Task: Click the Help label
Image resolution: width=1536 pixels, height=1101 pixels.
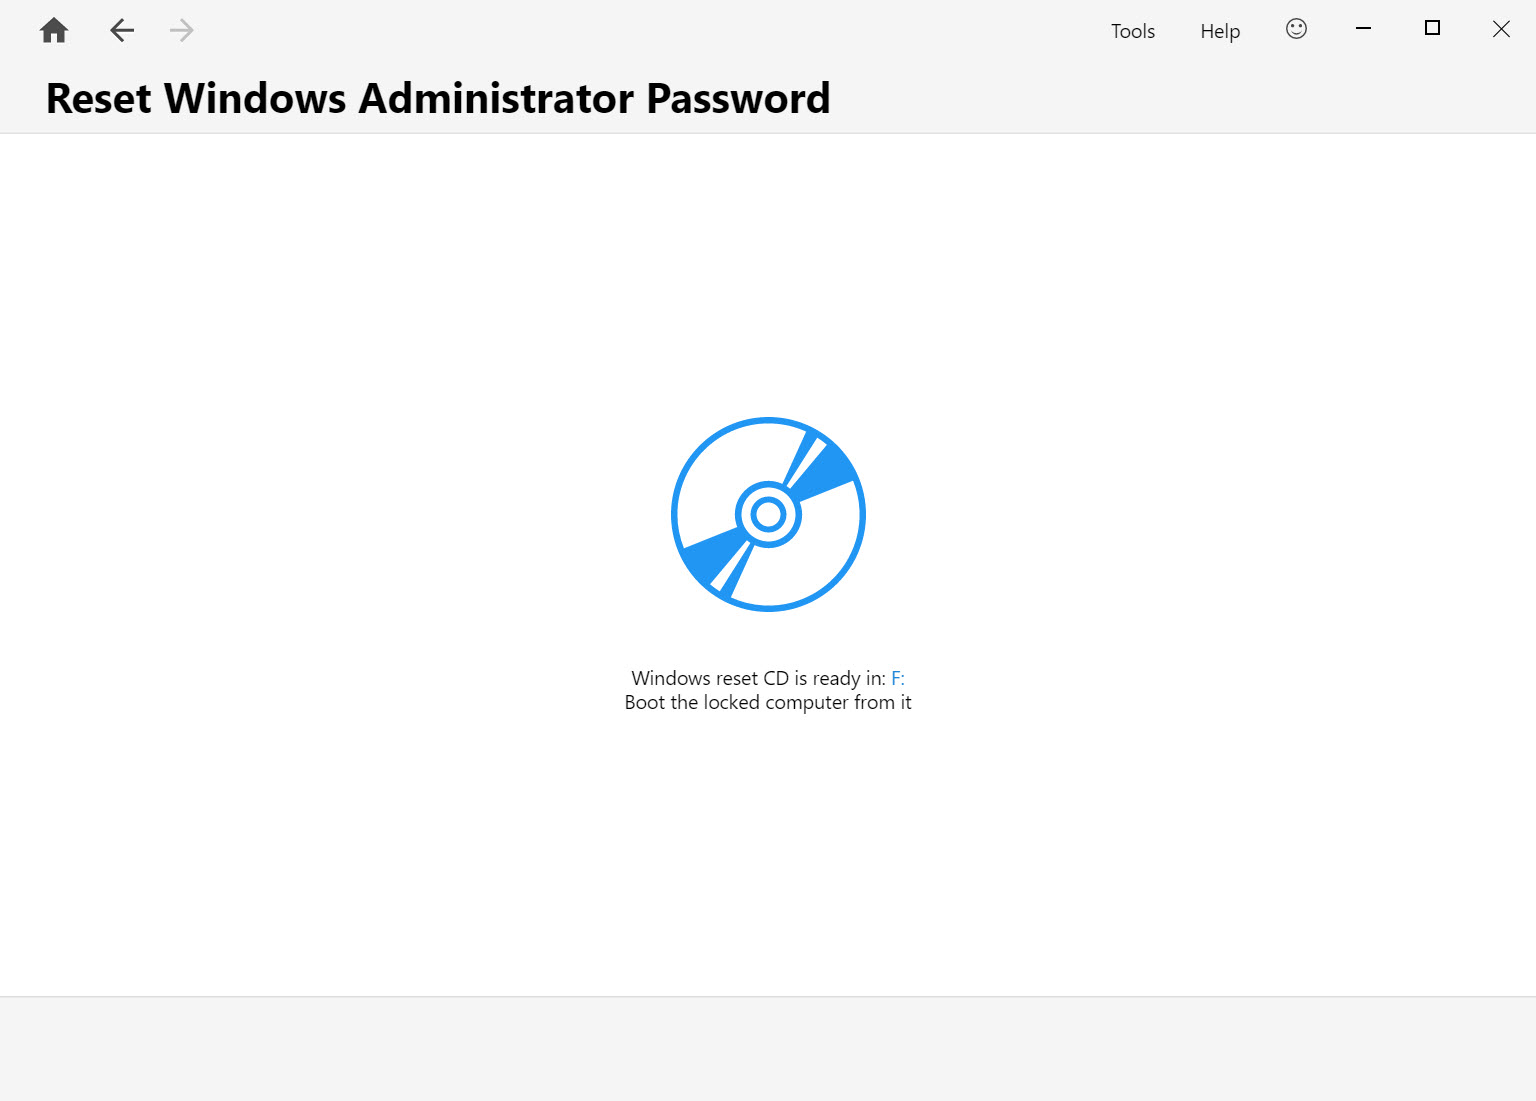Action: click(x=1219, y=31)
